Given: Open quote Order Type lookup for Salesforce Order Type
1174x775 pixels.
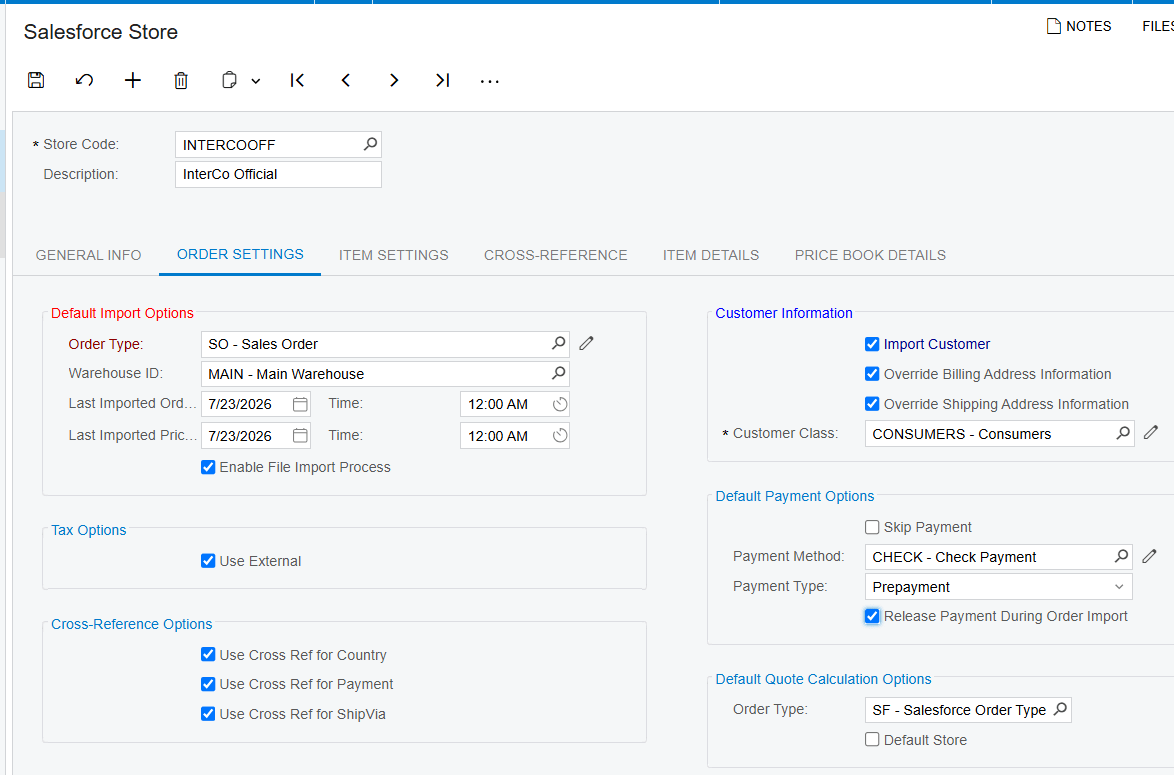Looking at the screenshot, I should click(1060, 708).
